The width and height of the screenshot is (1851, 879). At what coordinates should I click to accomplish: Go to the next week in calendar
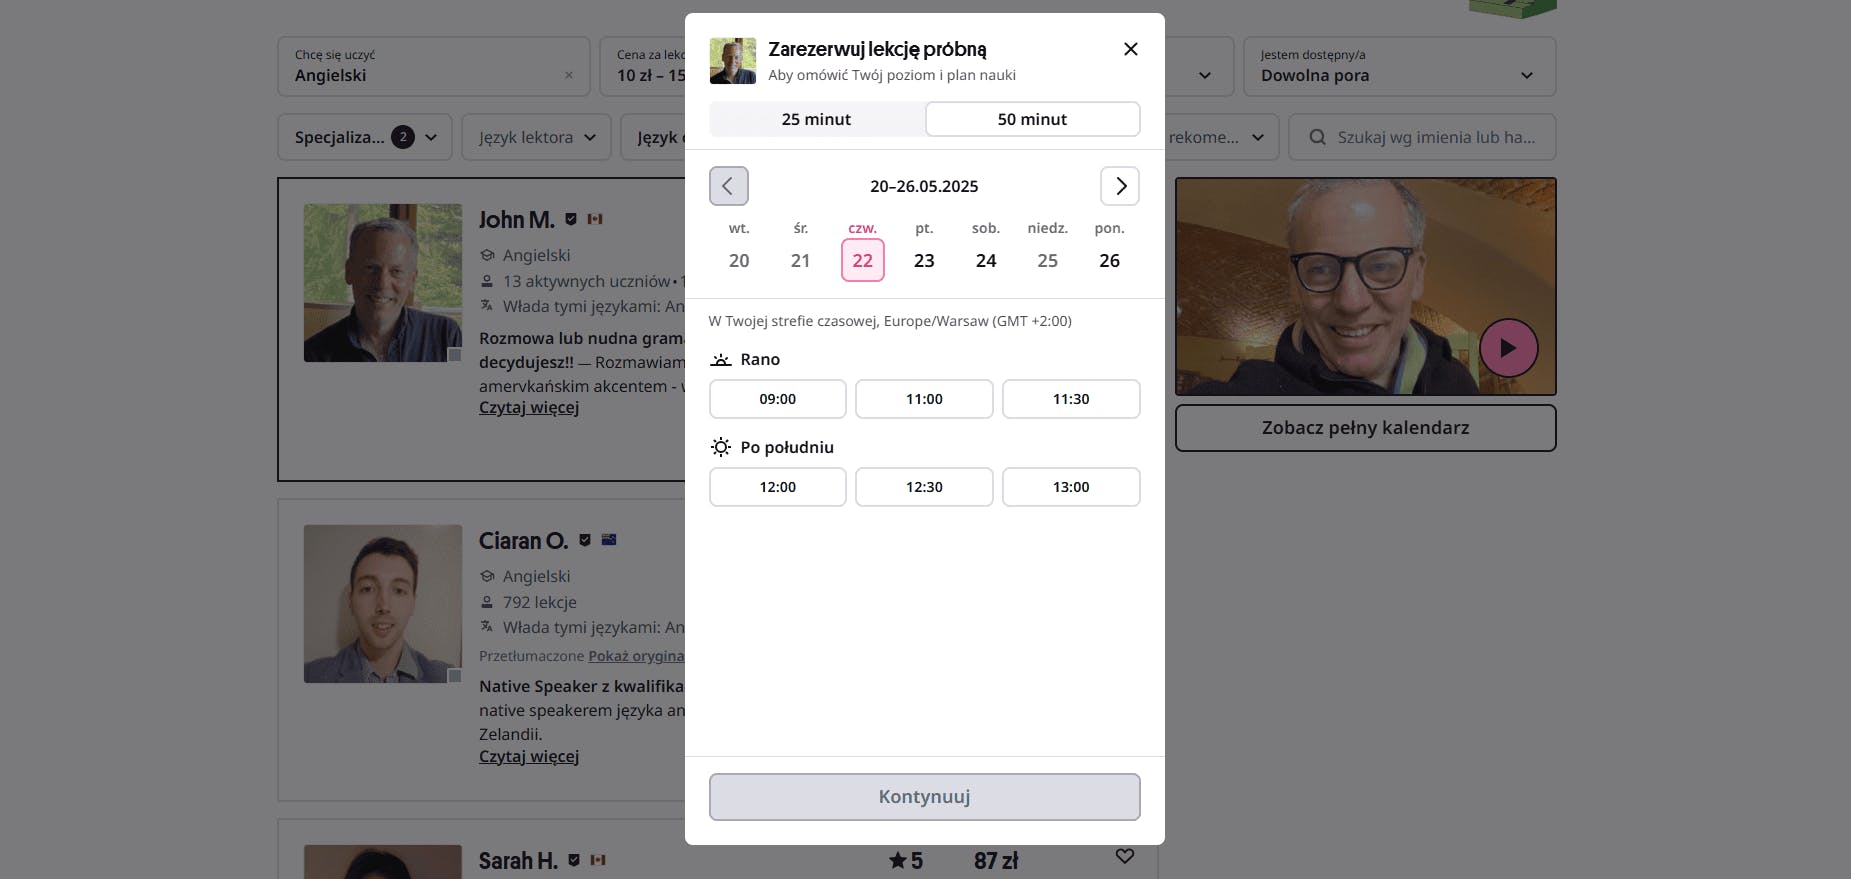[x=1120, y=186]
